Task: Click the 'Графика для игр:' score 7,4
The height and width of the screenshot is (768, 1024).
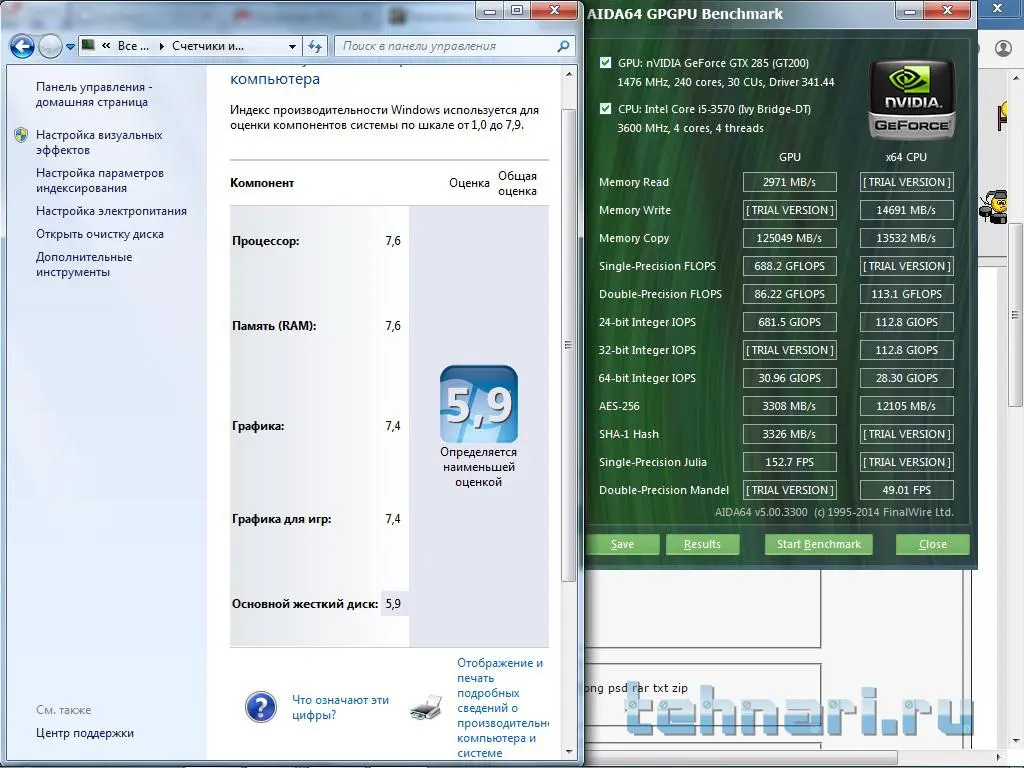Action: point(392,519)
